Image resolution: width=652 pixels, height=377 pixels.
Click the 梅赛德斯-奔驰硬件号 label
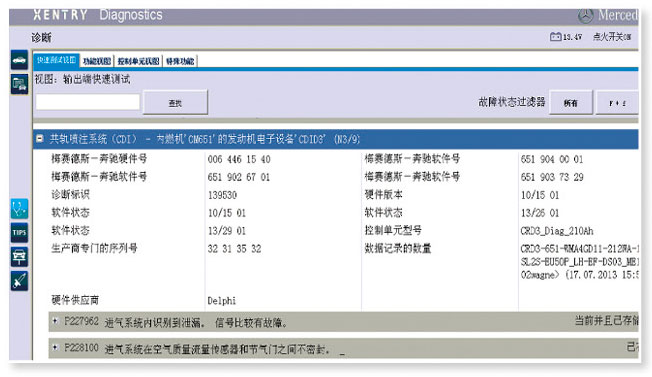(99, 158)
